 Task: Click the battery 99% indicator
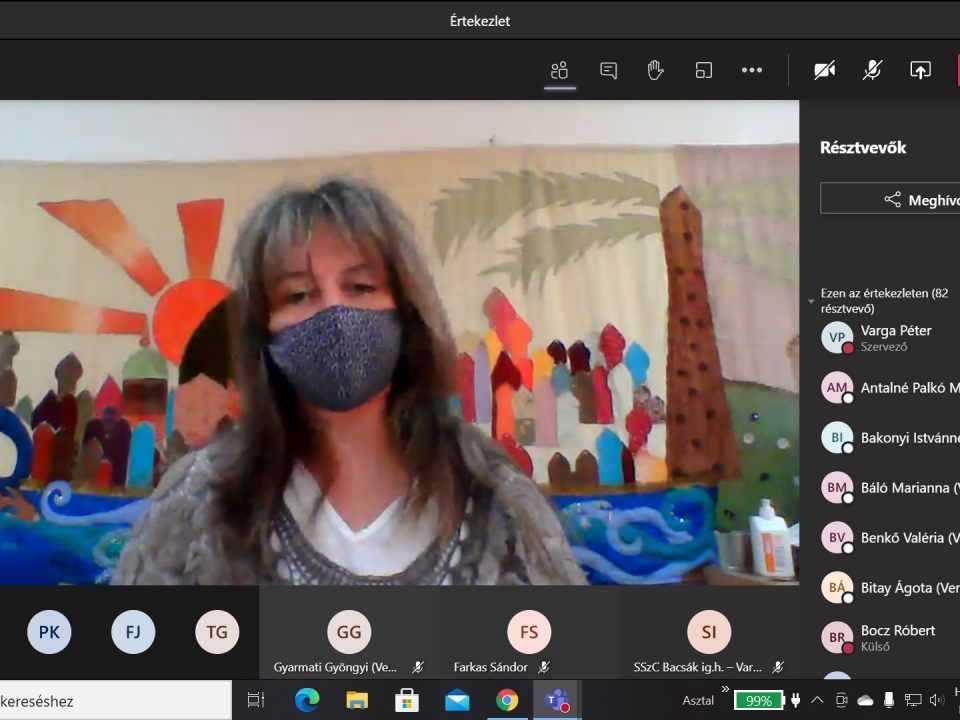pyautogui.click(x=758, y=700)
